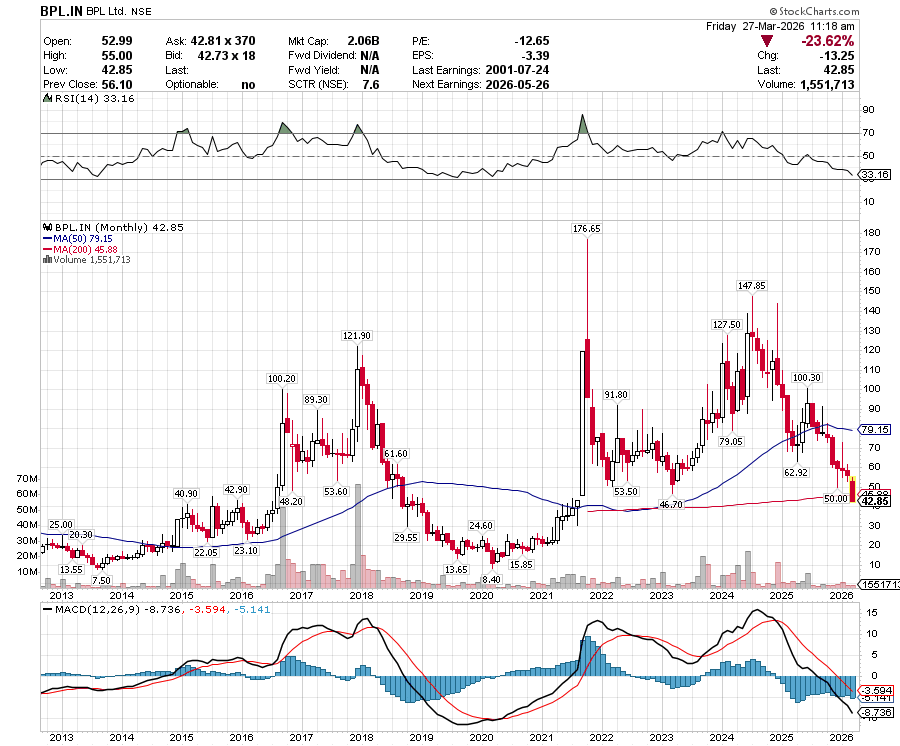Click the MA(50) 79.15 legend text

(83, 239)
